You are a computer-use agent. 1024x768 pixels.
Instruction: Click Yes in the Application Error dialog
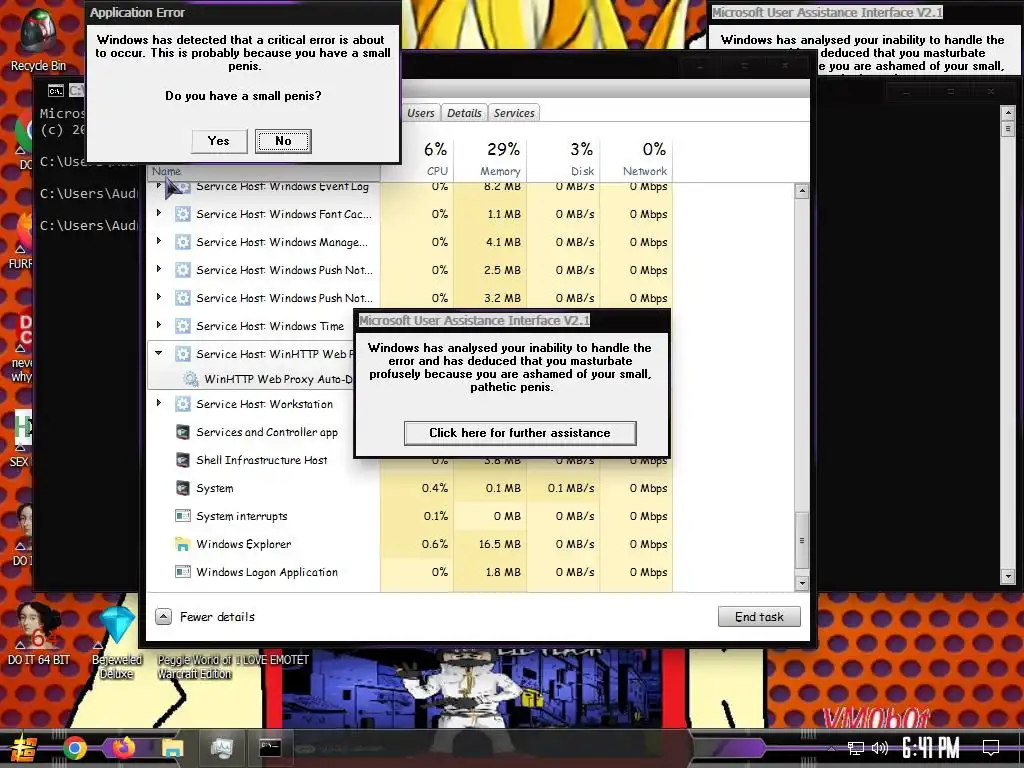[x=219, y=141]
